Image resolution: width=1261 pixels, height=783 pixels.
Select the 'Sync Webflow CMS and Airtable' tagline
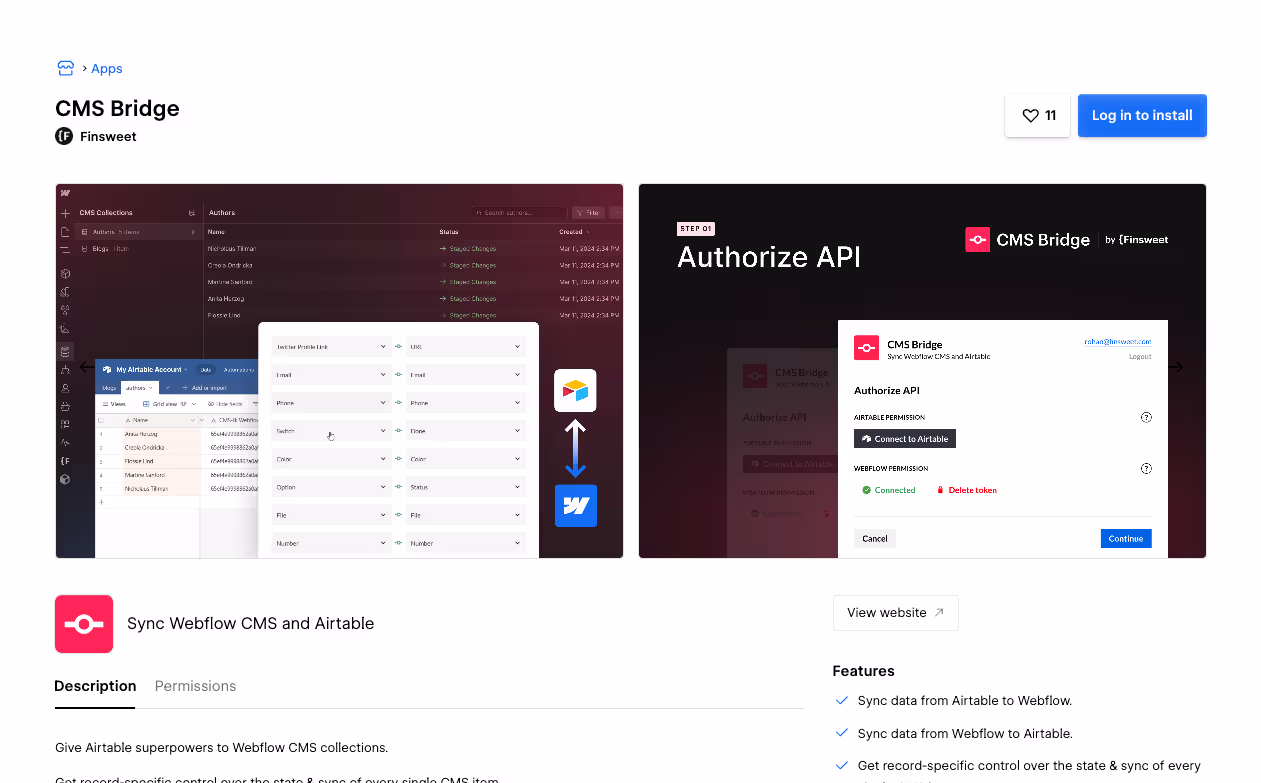250,623
